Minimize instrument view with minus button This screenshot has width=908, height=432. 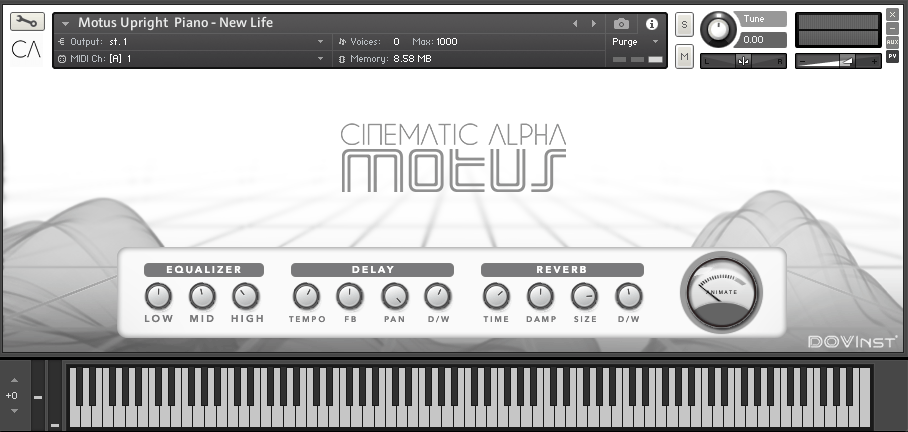(x=892, y=28)
